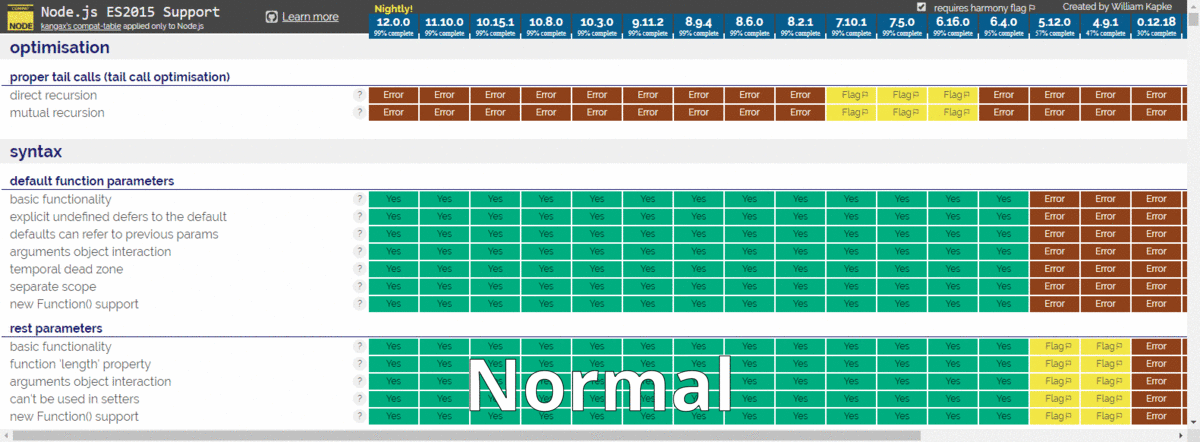Select the 4.9.1 version column header
The height and width of the screenshot is (442, 1200).
[x=1105, y=25]
